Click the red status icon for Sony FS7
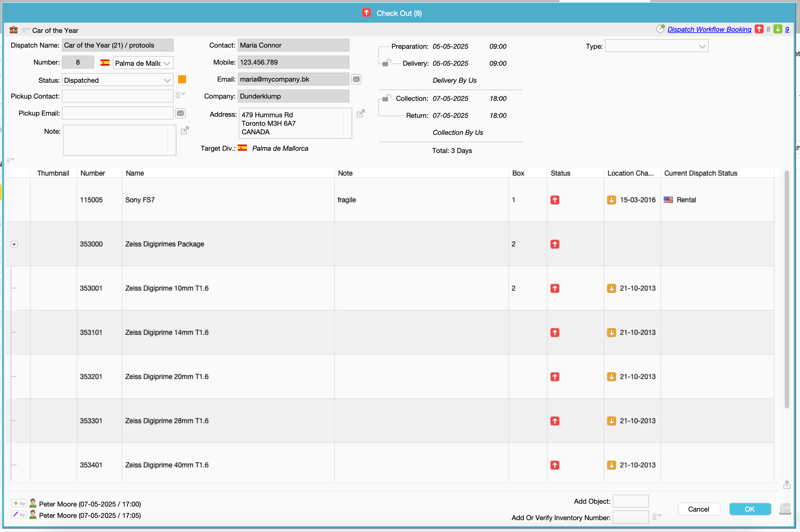This screenshot has height=532, width=800. coord(555,200)
